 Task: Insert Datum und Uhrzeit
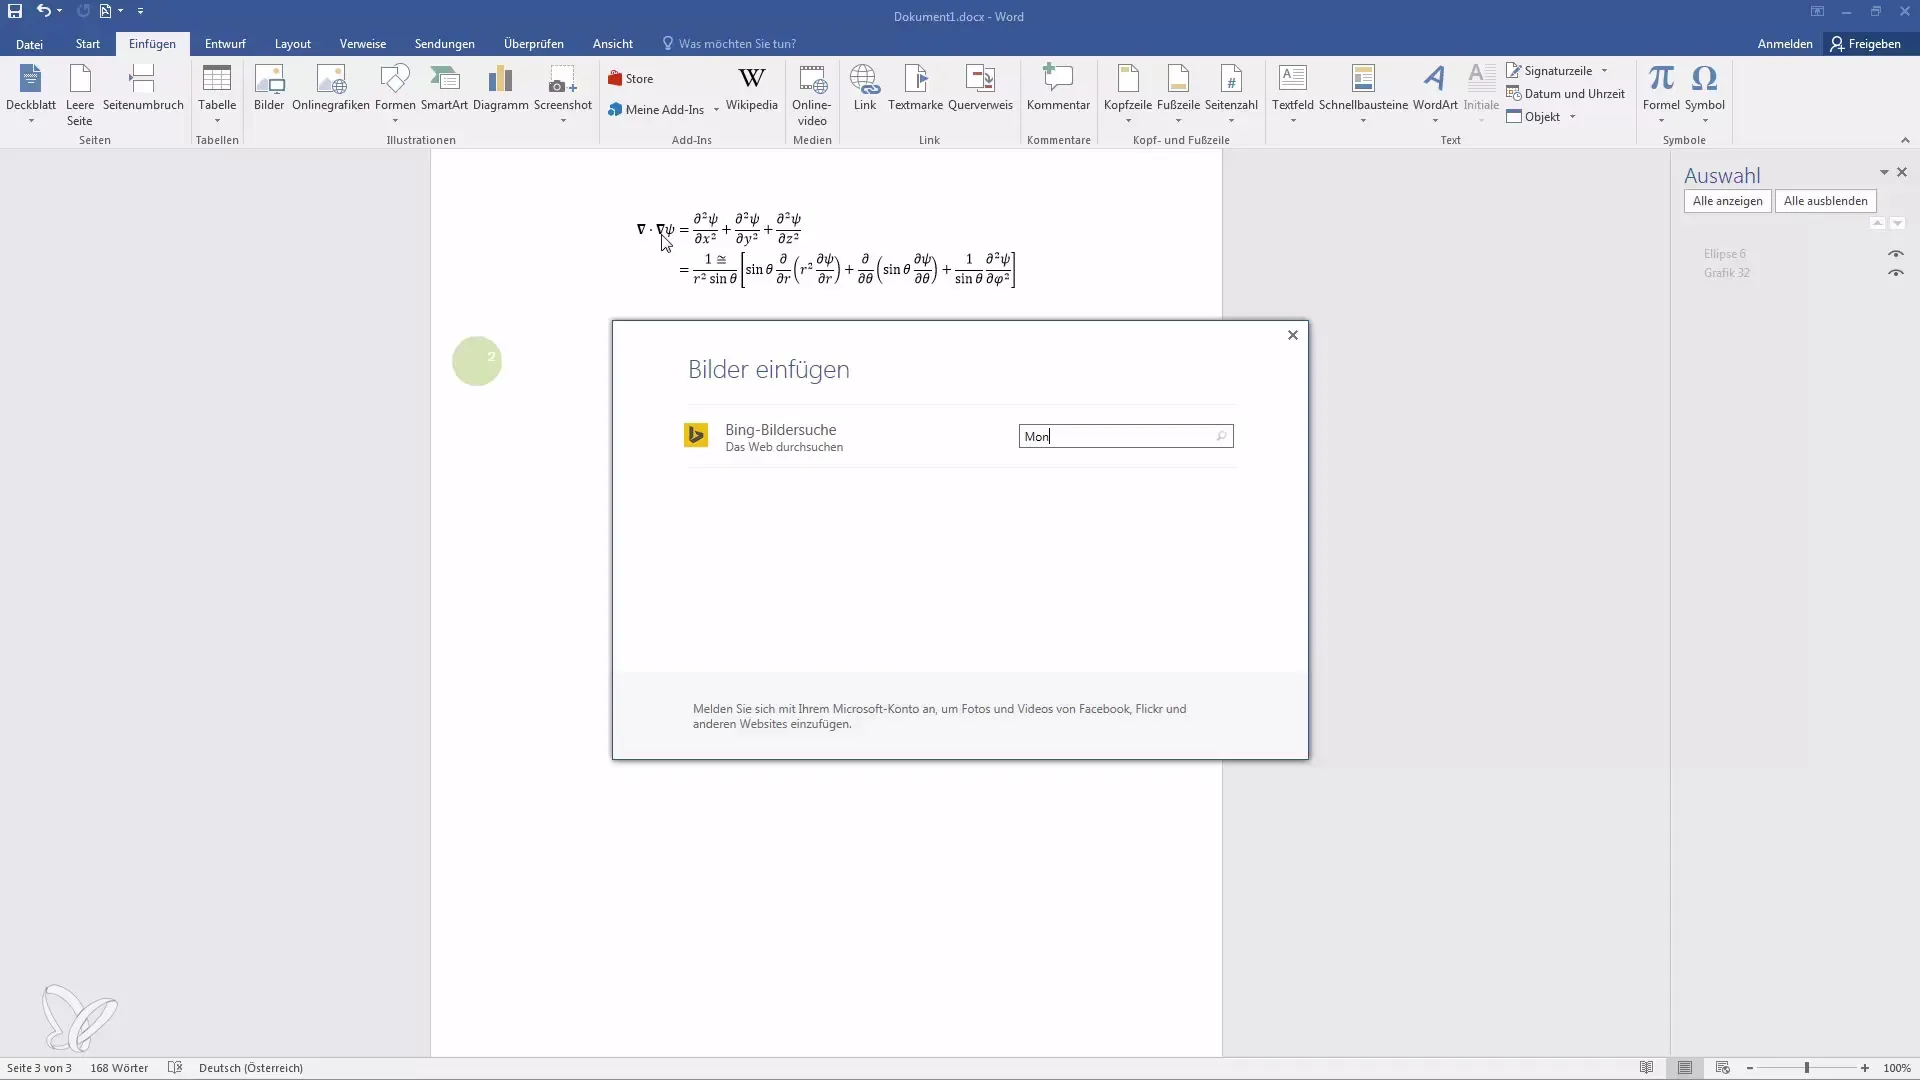(x=1566, y=94)
